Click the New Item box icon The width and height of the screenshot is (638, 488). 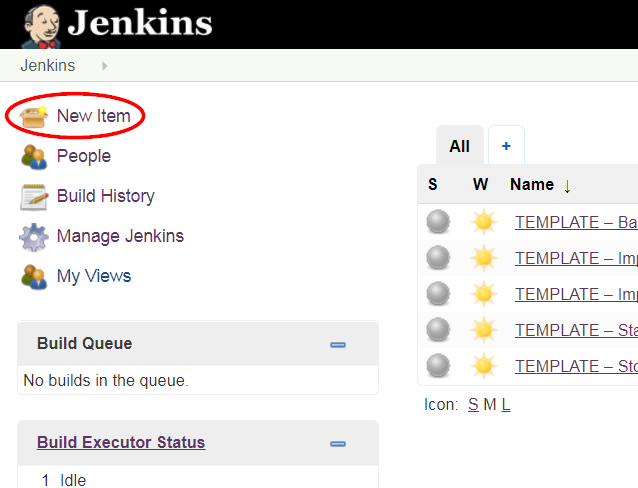coord(33,117)
